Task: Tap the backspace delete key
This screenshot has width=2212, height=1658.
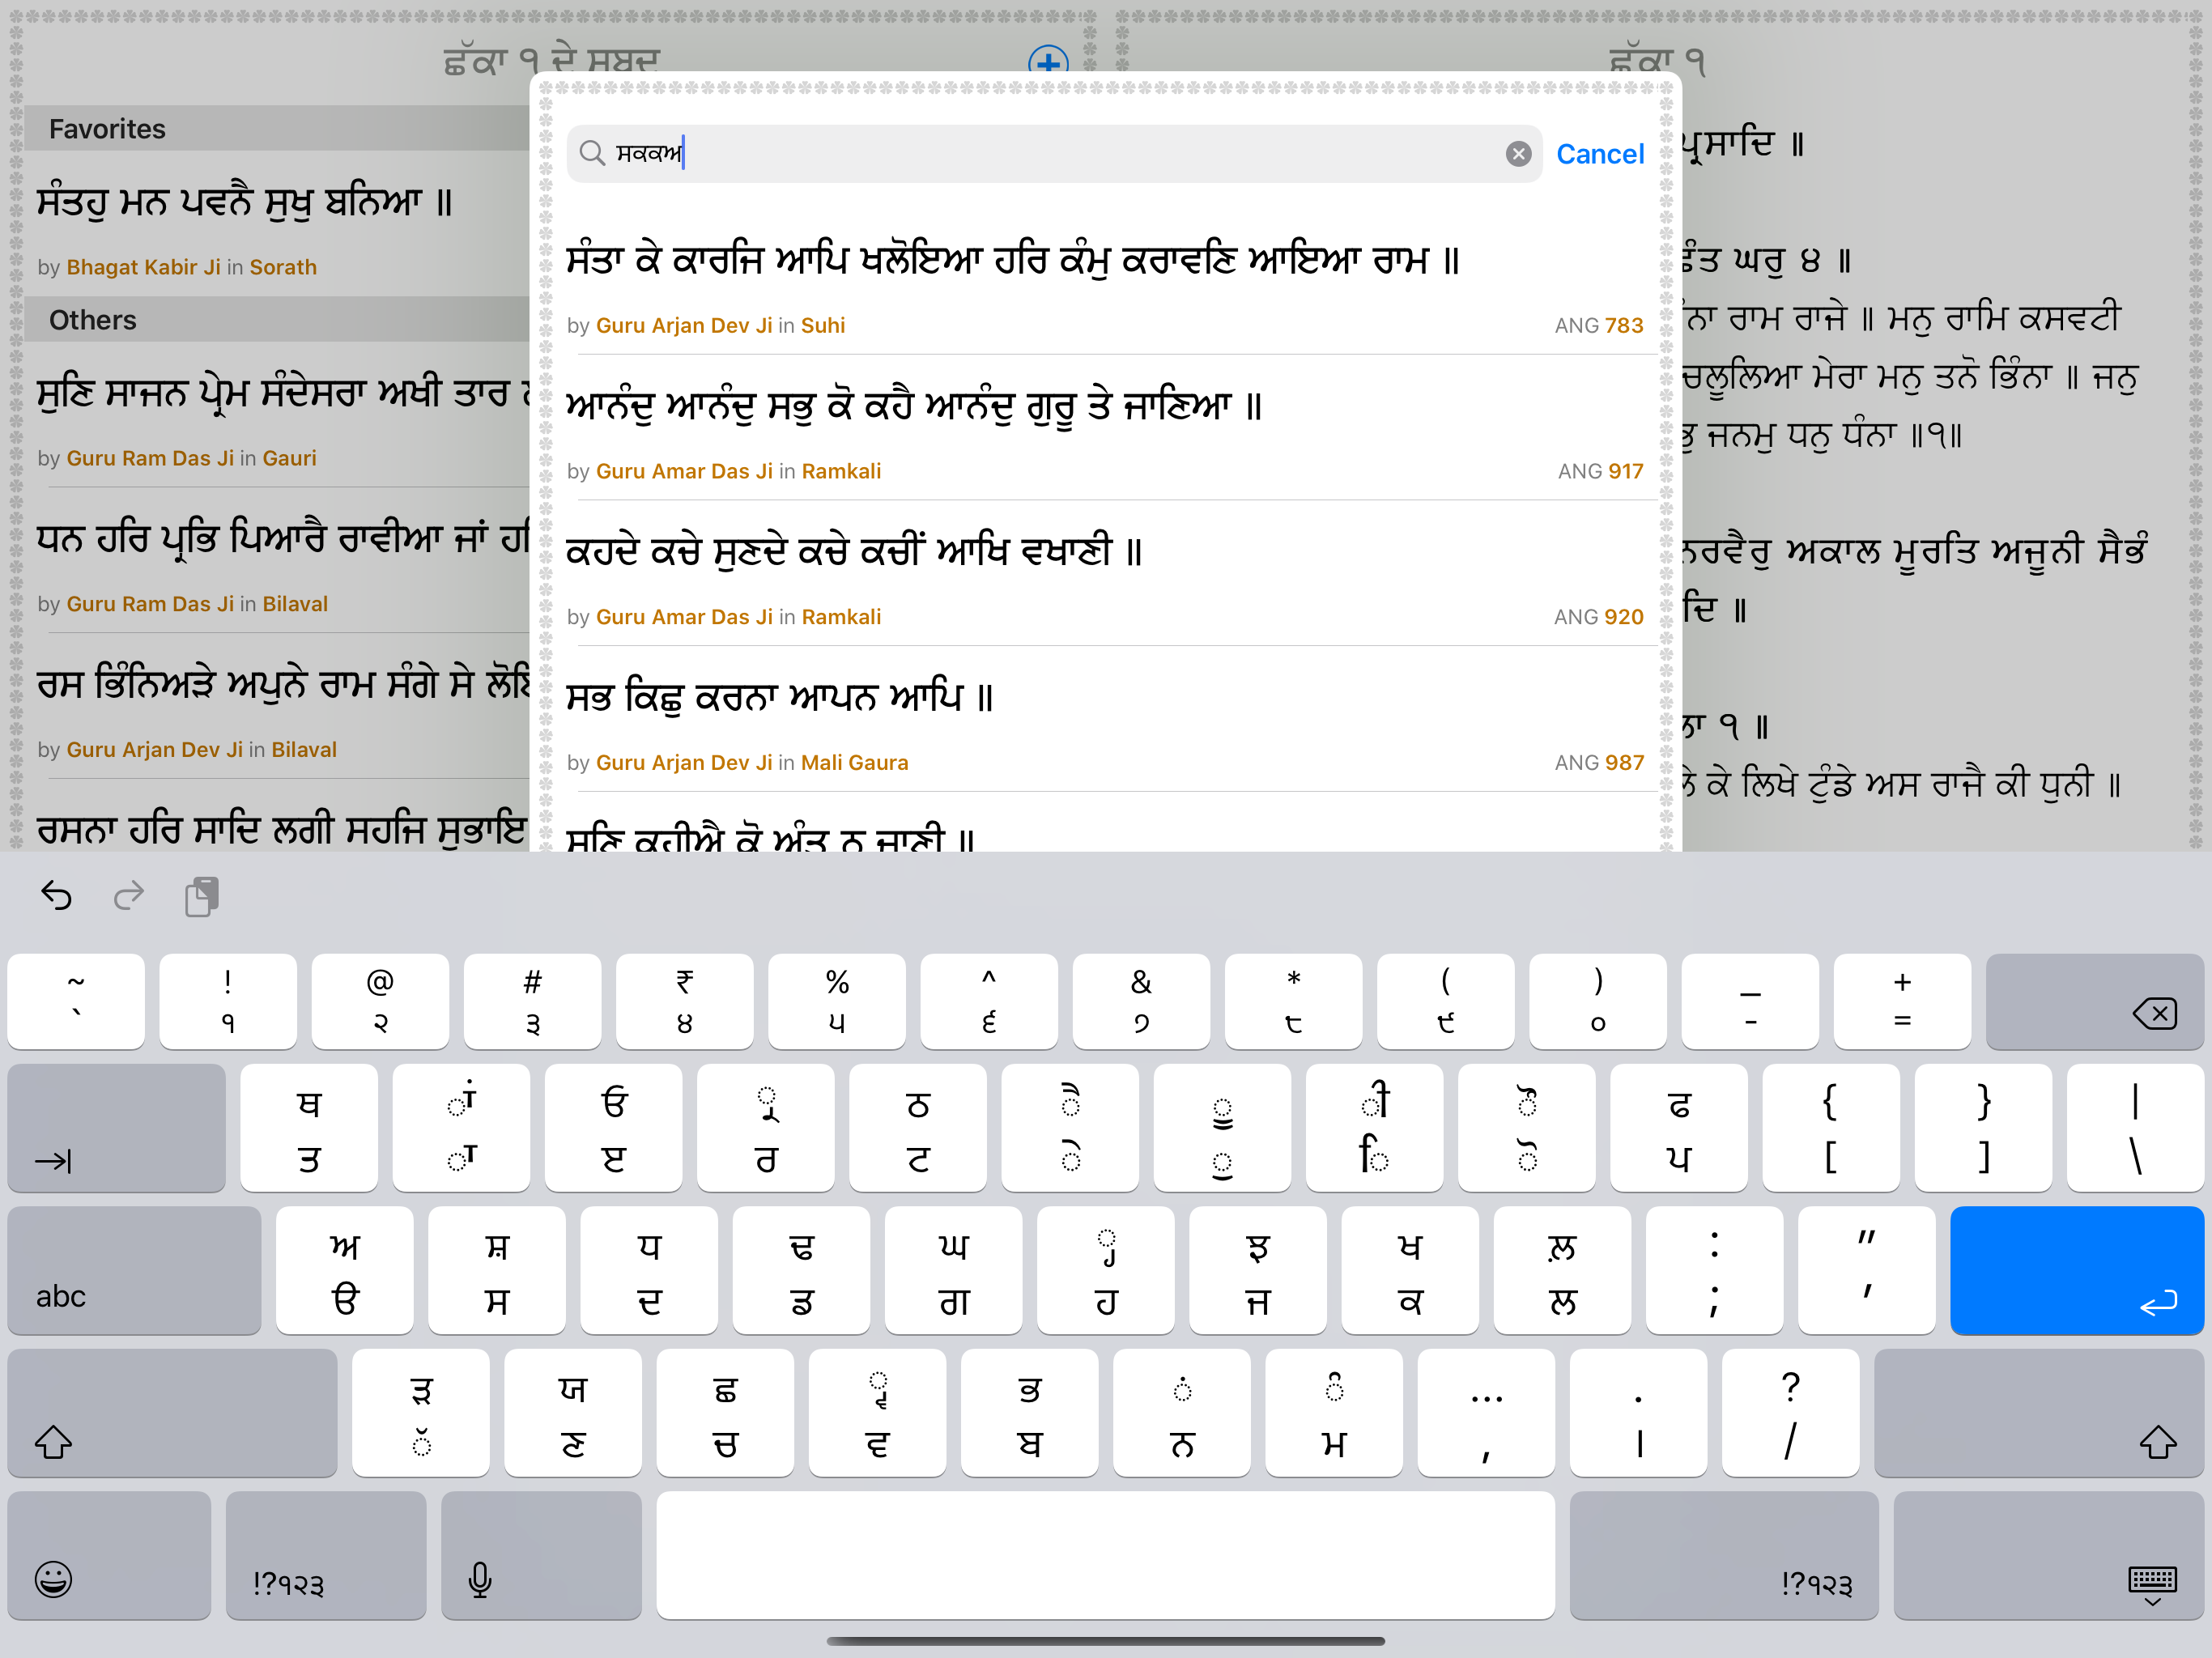Action: (x=2094, y=1001)
